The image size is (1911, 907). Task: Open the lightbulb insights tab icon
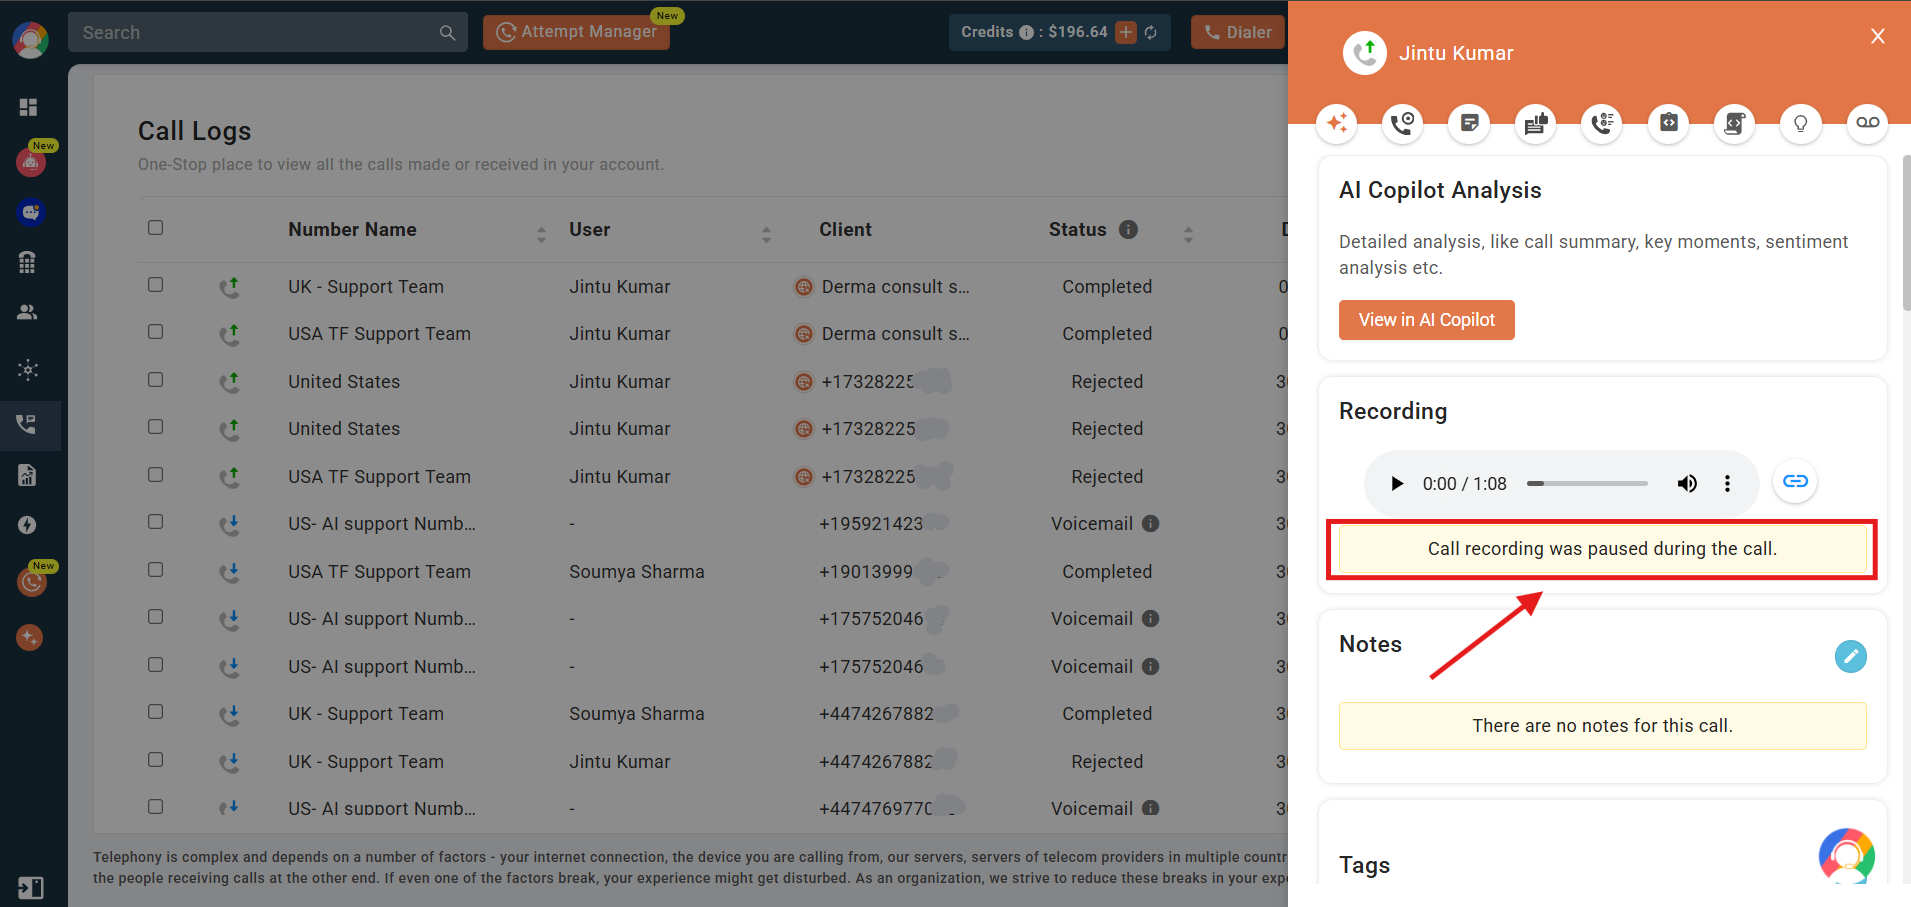pyautogui.click(x=1801, y=123)
